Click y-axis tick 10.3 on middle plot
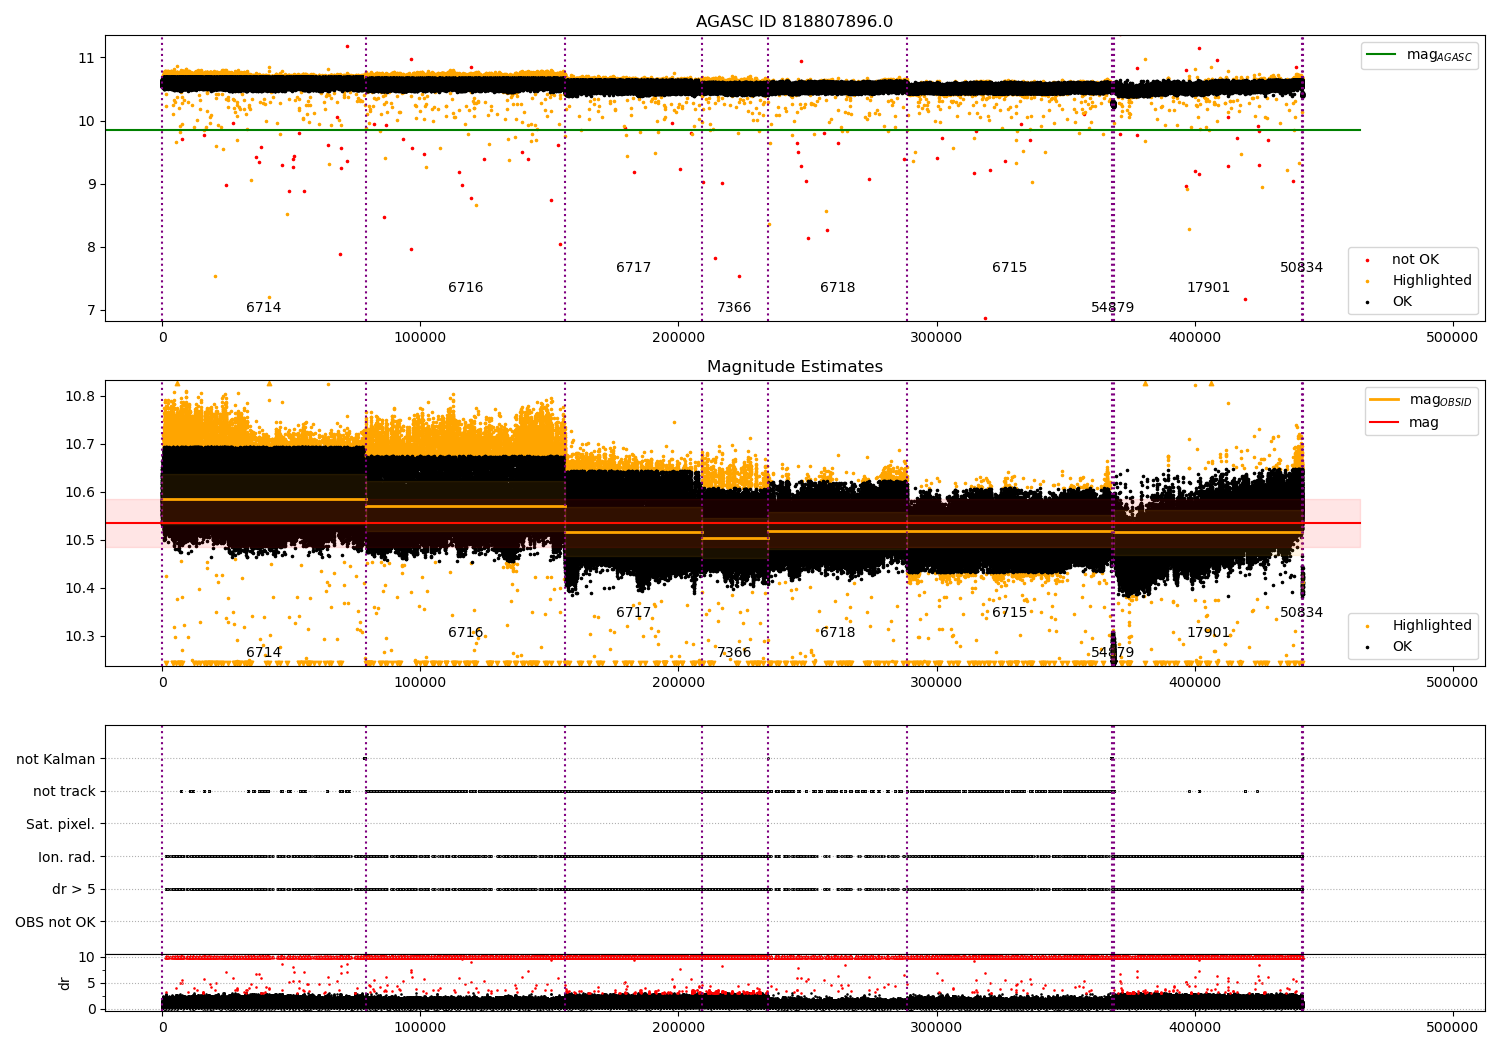 (x=81, y=637)
